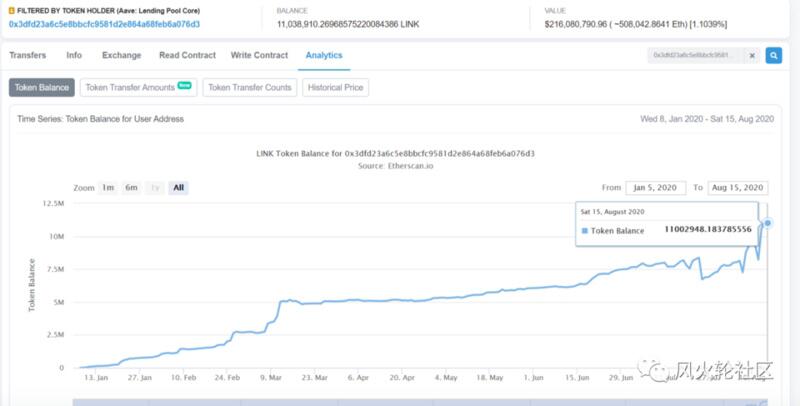Click the '4. May' x-axis label
The width and height of the screenshot is (800, 406).
point(445,377)
